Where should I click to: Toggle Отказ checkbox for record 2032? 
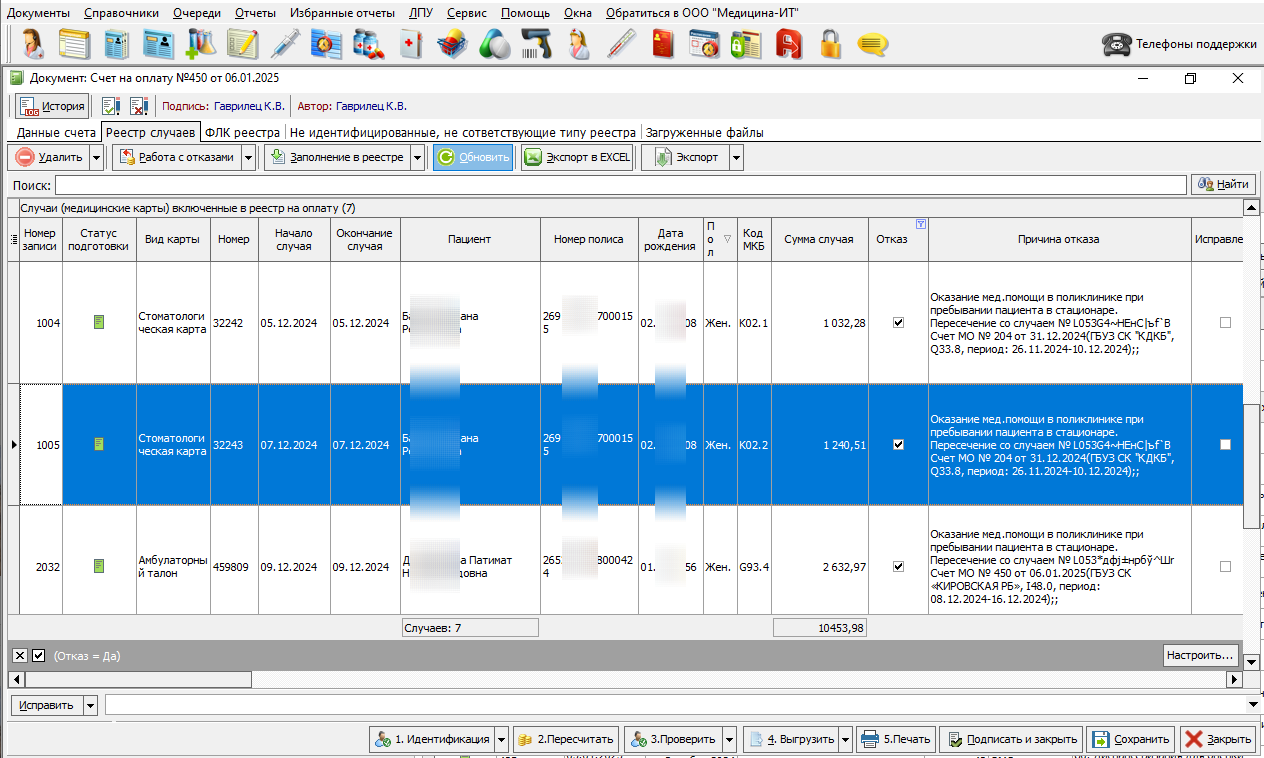click(898, 566)
